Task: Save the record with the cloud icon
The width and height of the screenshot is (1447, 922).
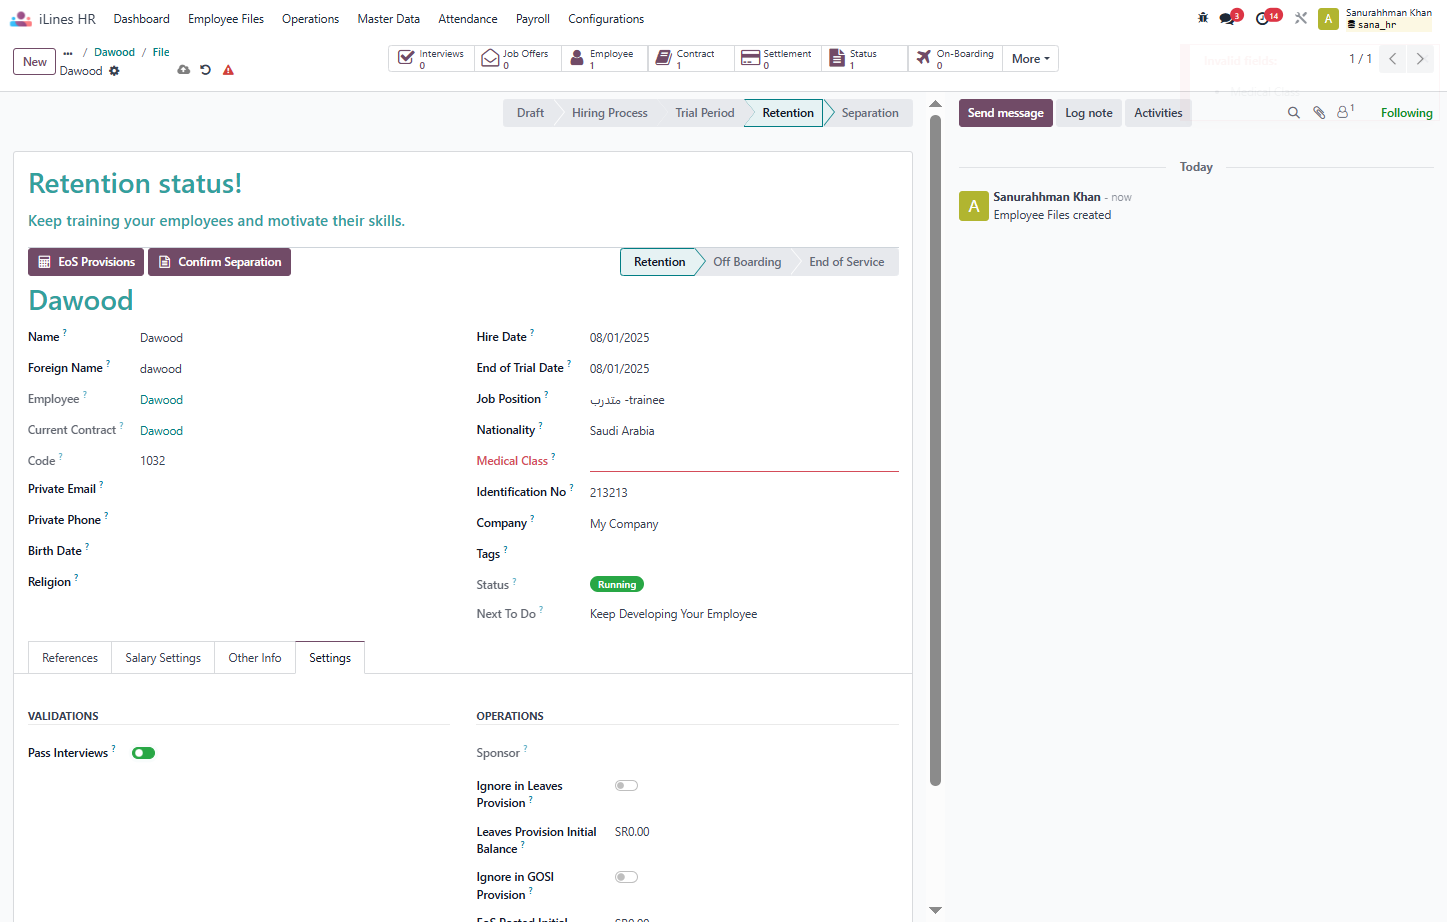Action: pyautogui.click(x=183, y=70)
